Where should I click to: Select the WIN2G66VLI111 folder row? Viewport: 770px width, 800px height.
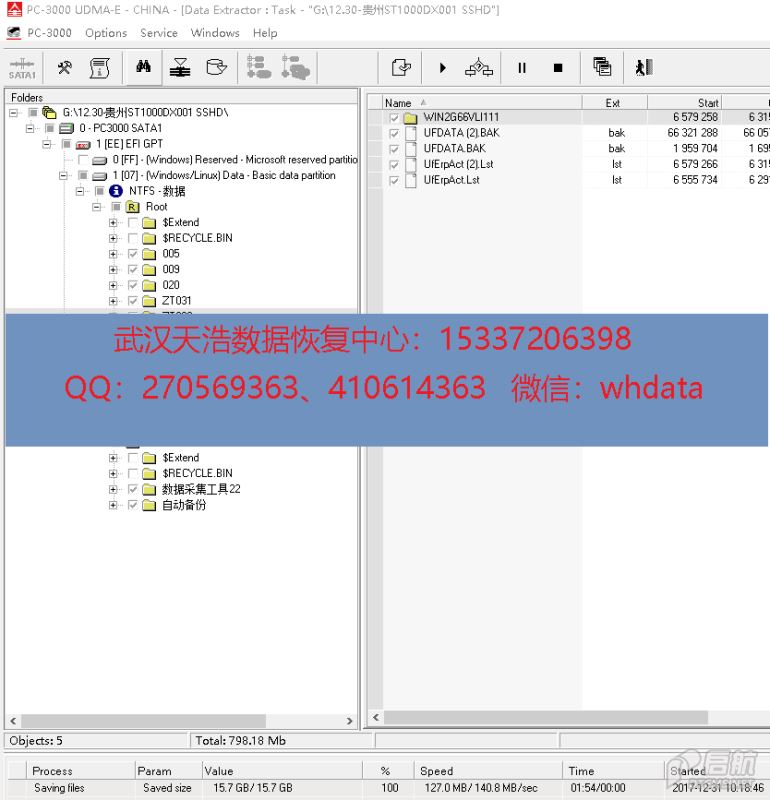tap(460, 117)
